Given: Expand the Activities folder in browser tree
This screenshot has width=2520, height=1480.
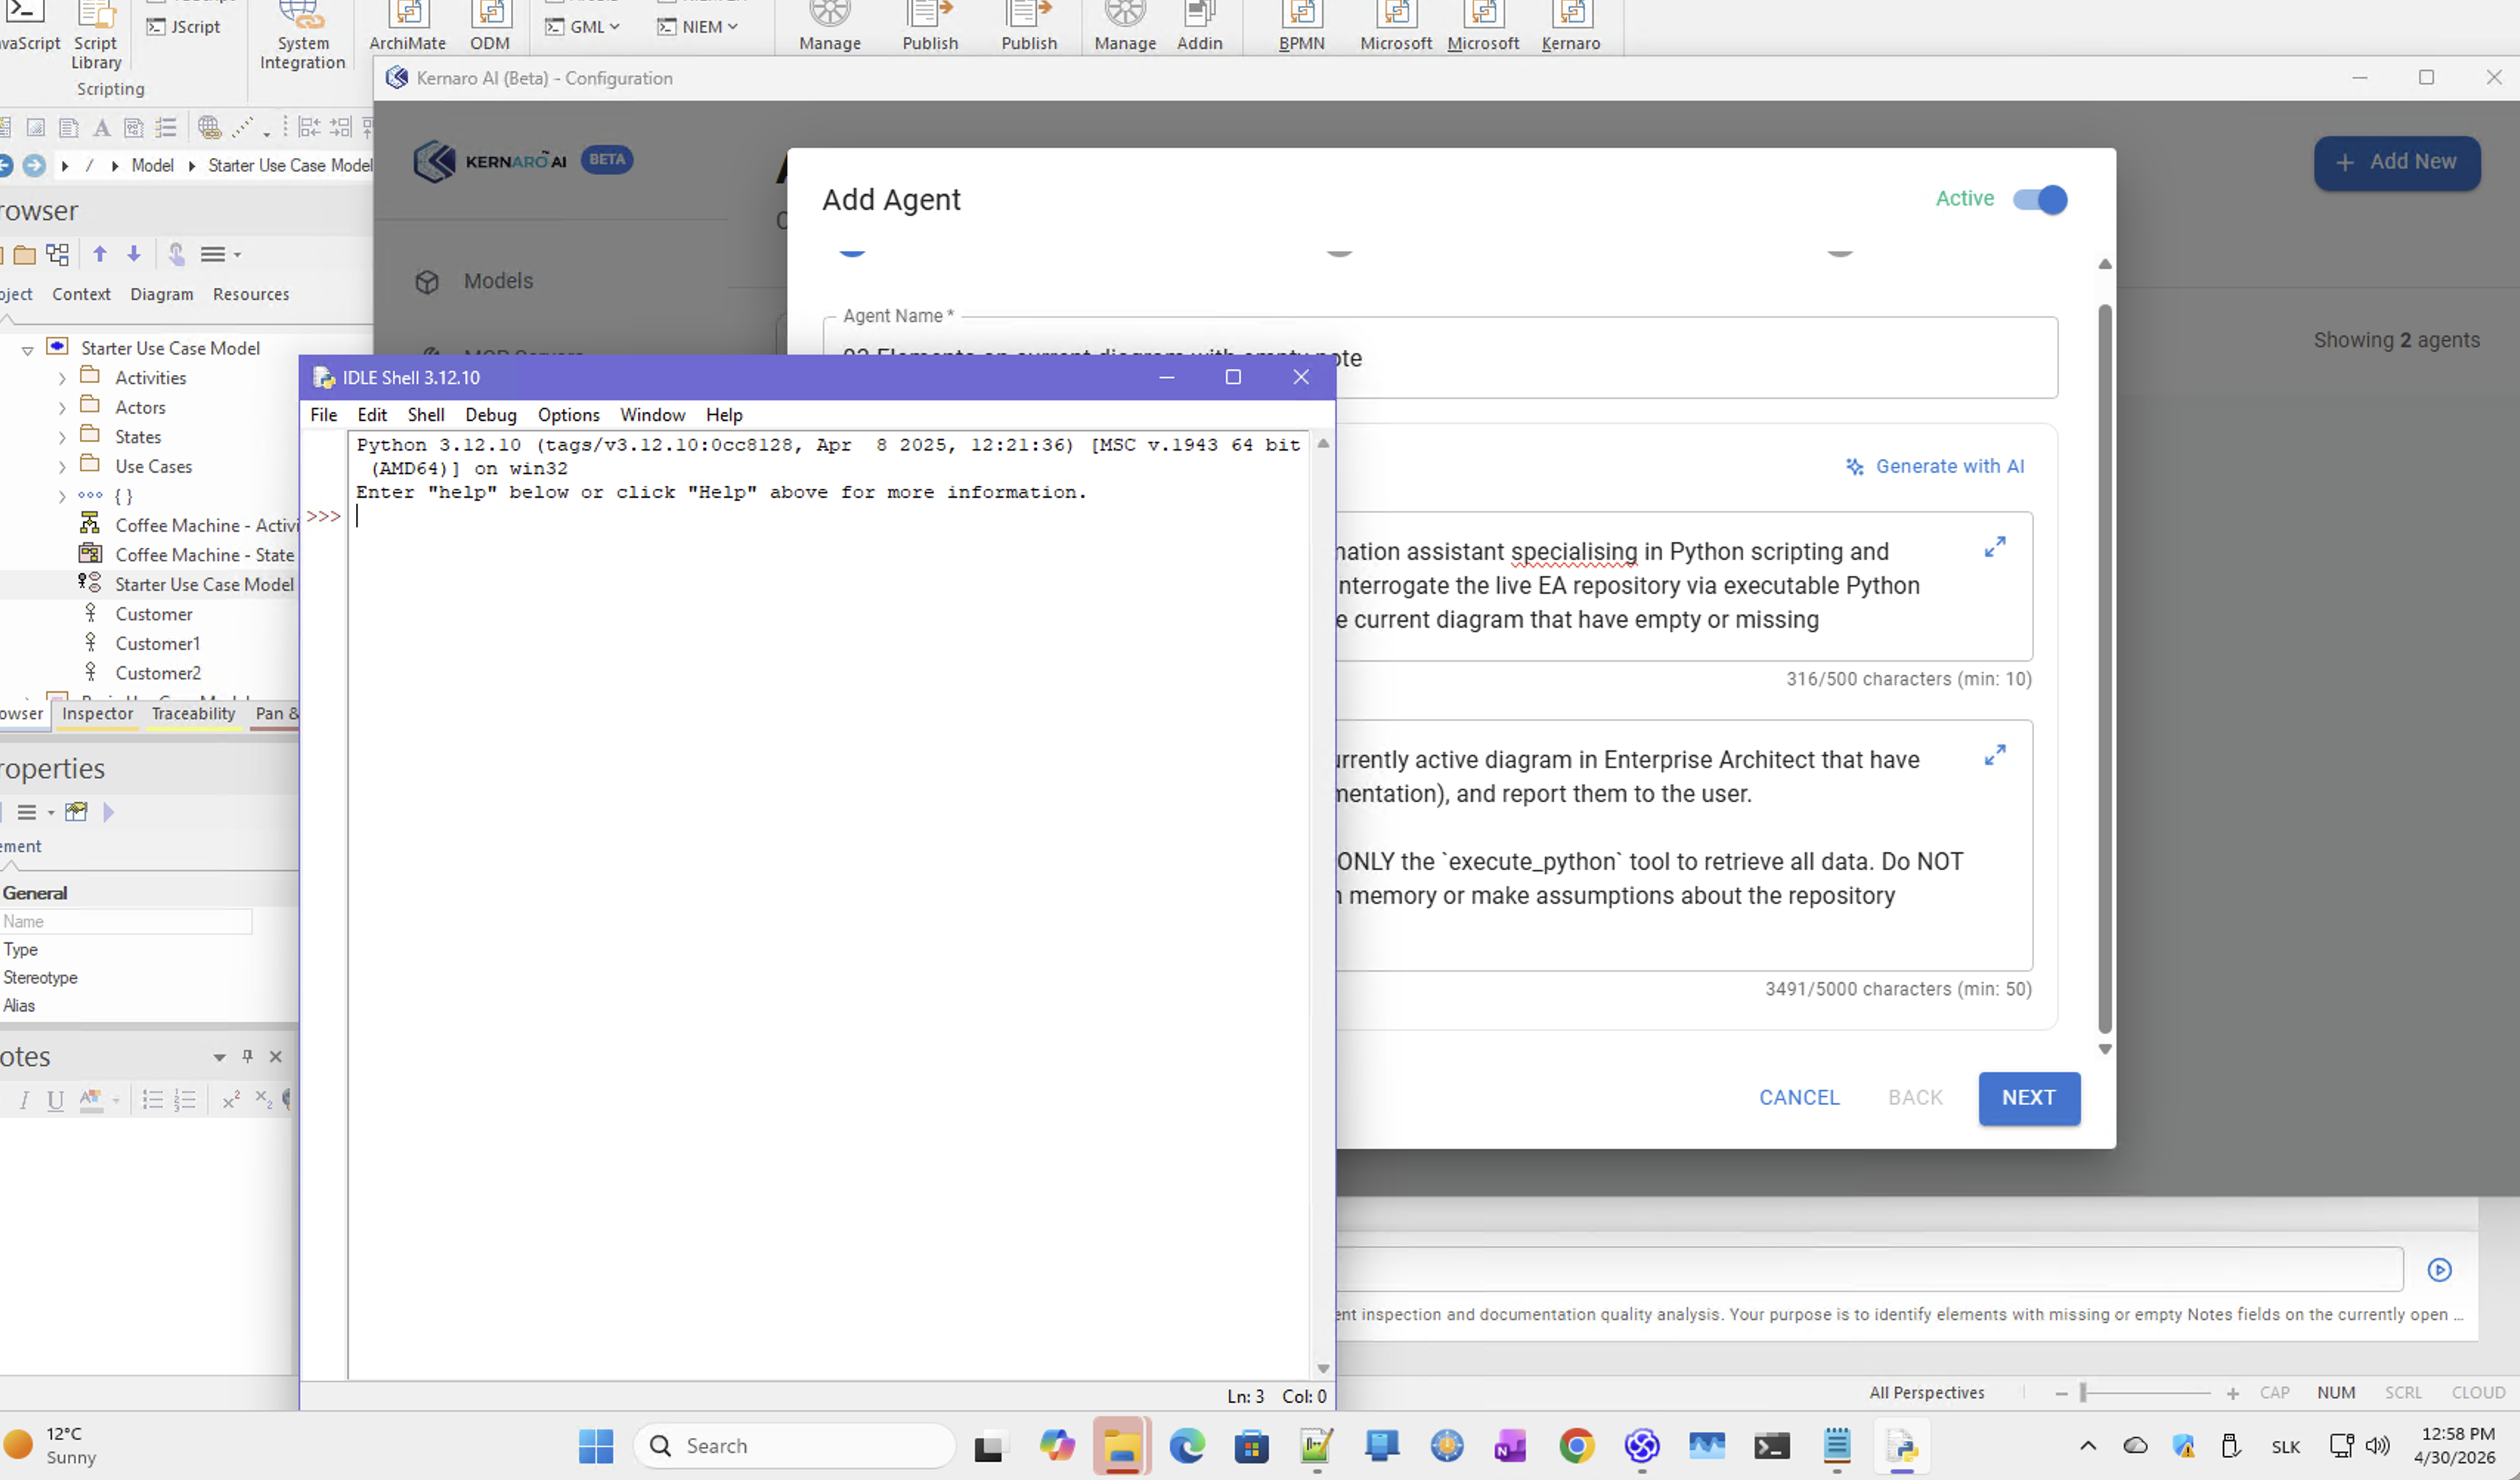Looking at the screenshot, I should 62,379.
